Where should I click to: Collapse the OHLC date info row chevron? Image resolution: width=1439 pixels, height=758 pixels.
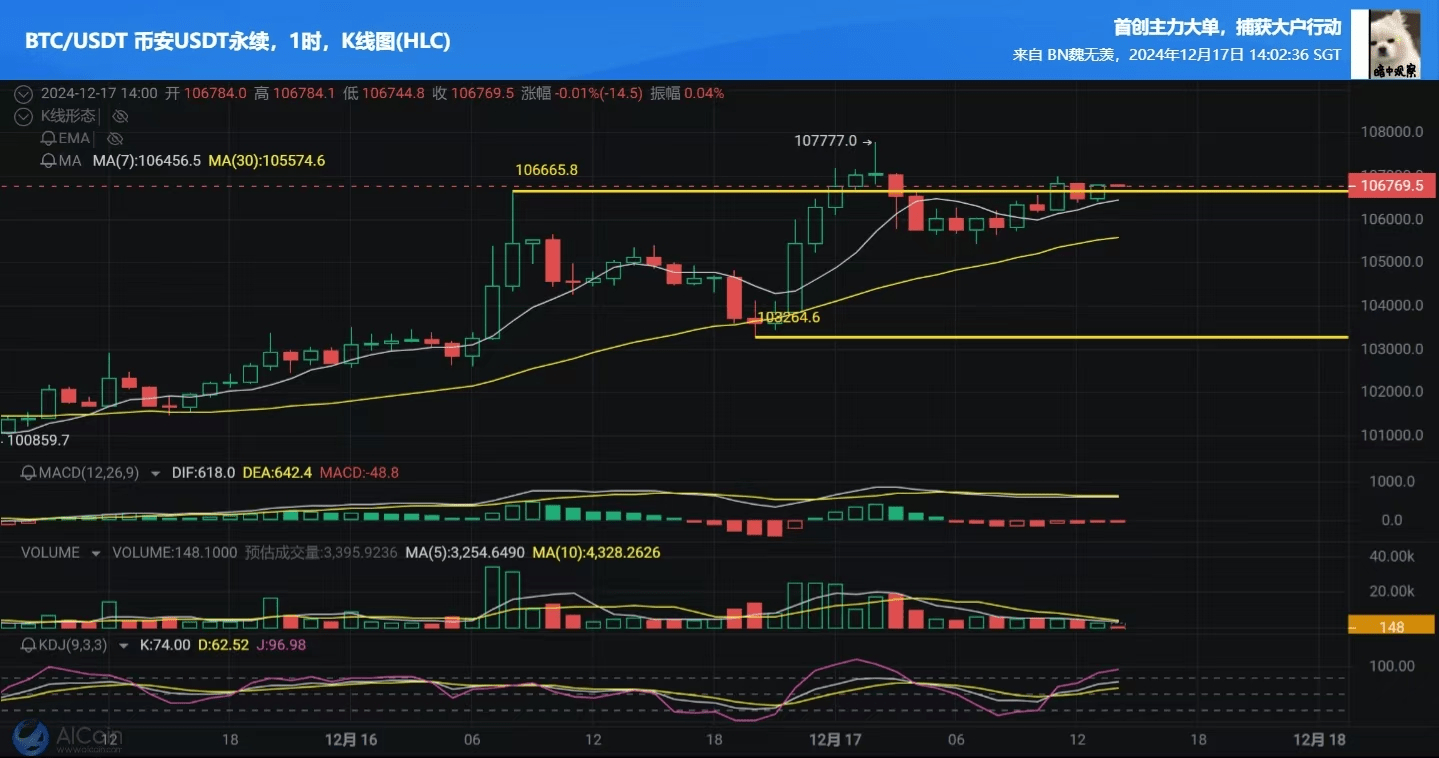click(x=25, y=93)
